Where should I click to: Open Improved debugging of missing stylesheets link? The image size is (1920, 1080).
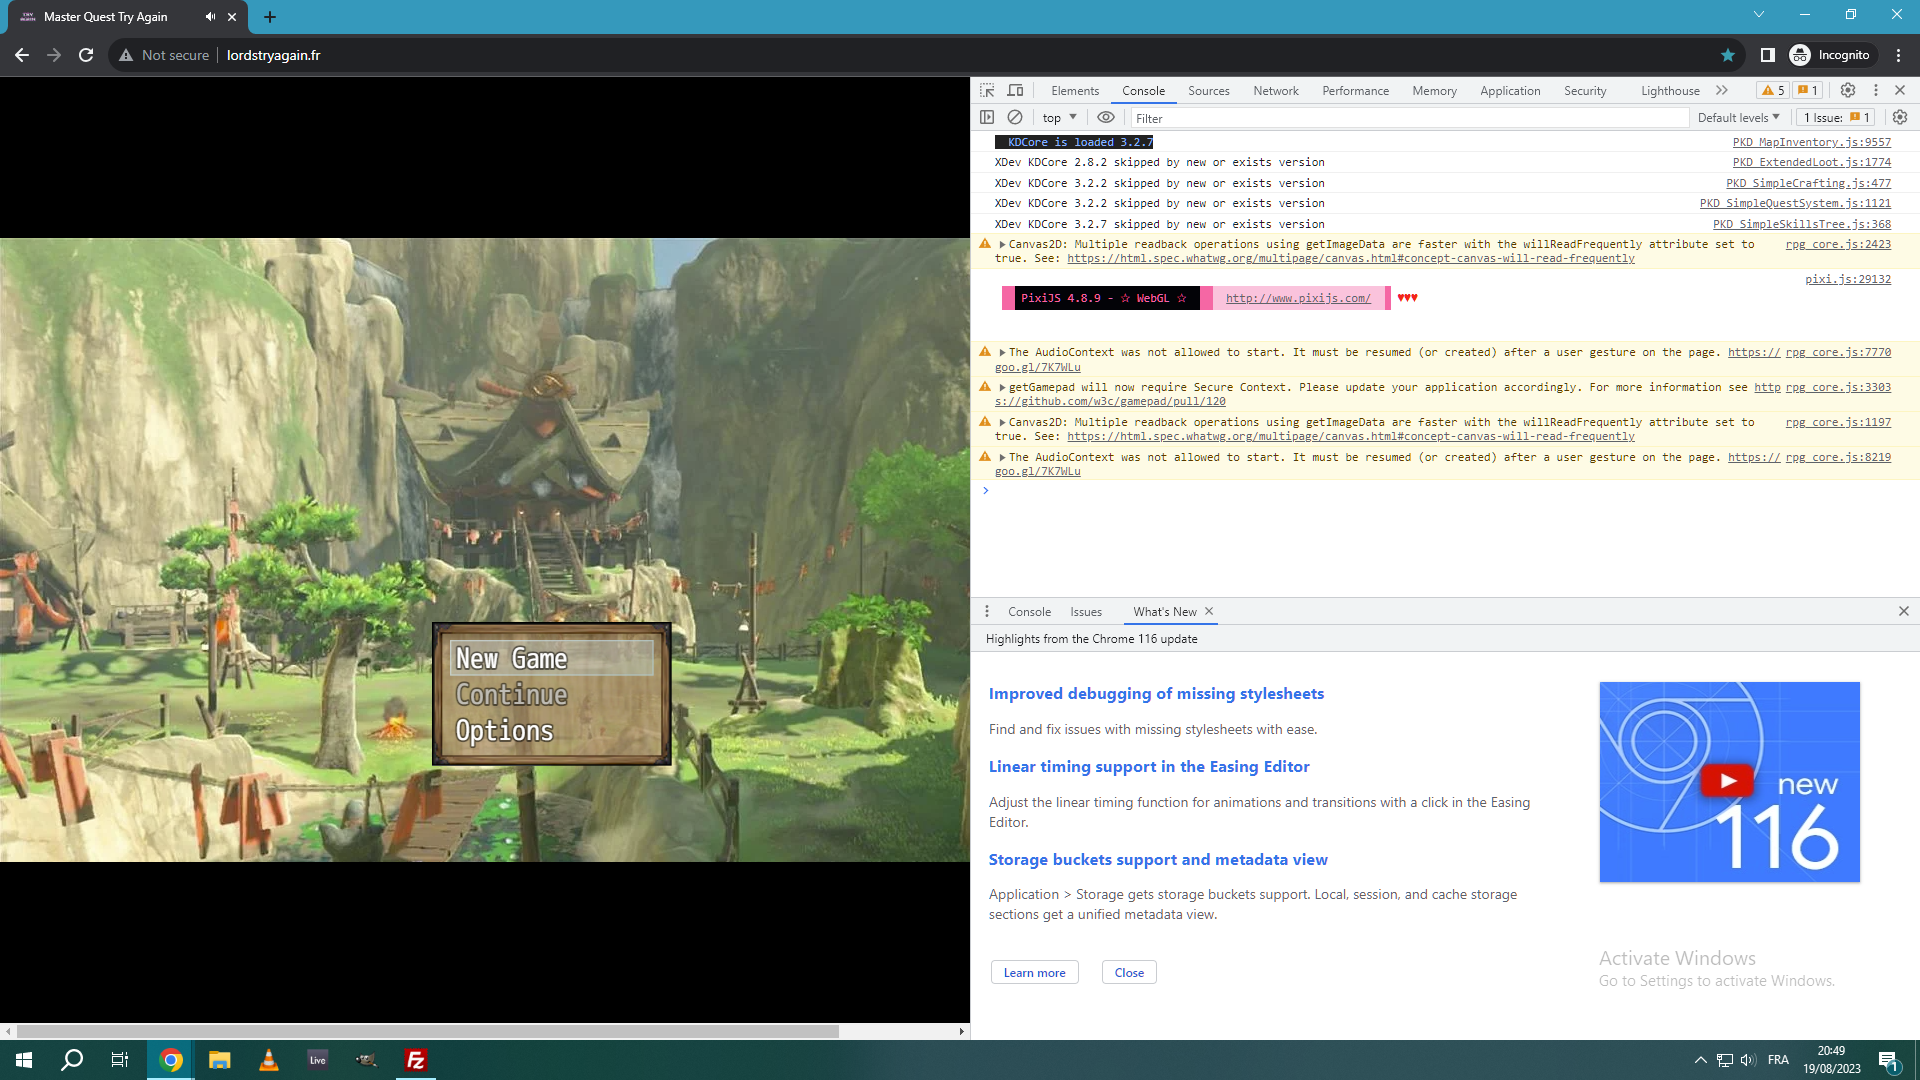[x=1156, y=693]
